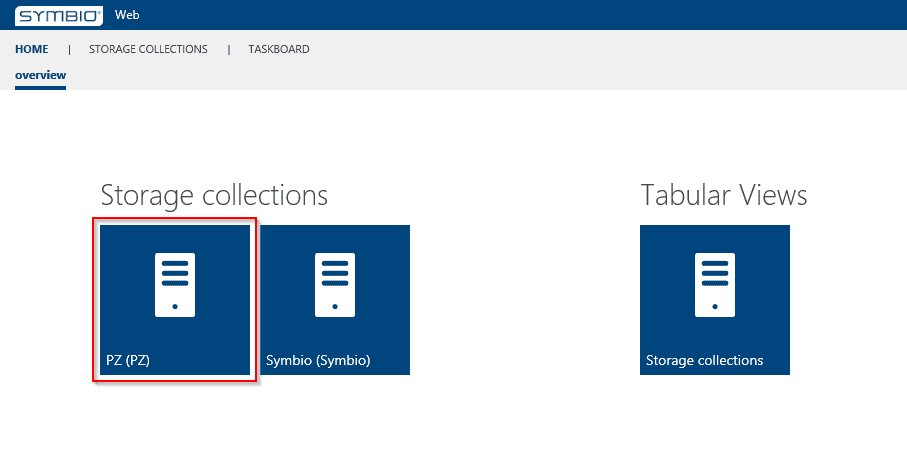Click the server icon in Symbio tile
The height and width of the screenshot is (466, 907).
335,283
